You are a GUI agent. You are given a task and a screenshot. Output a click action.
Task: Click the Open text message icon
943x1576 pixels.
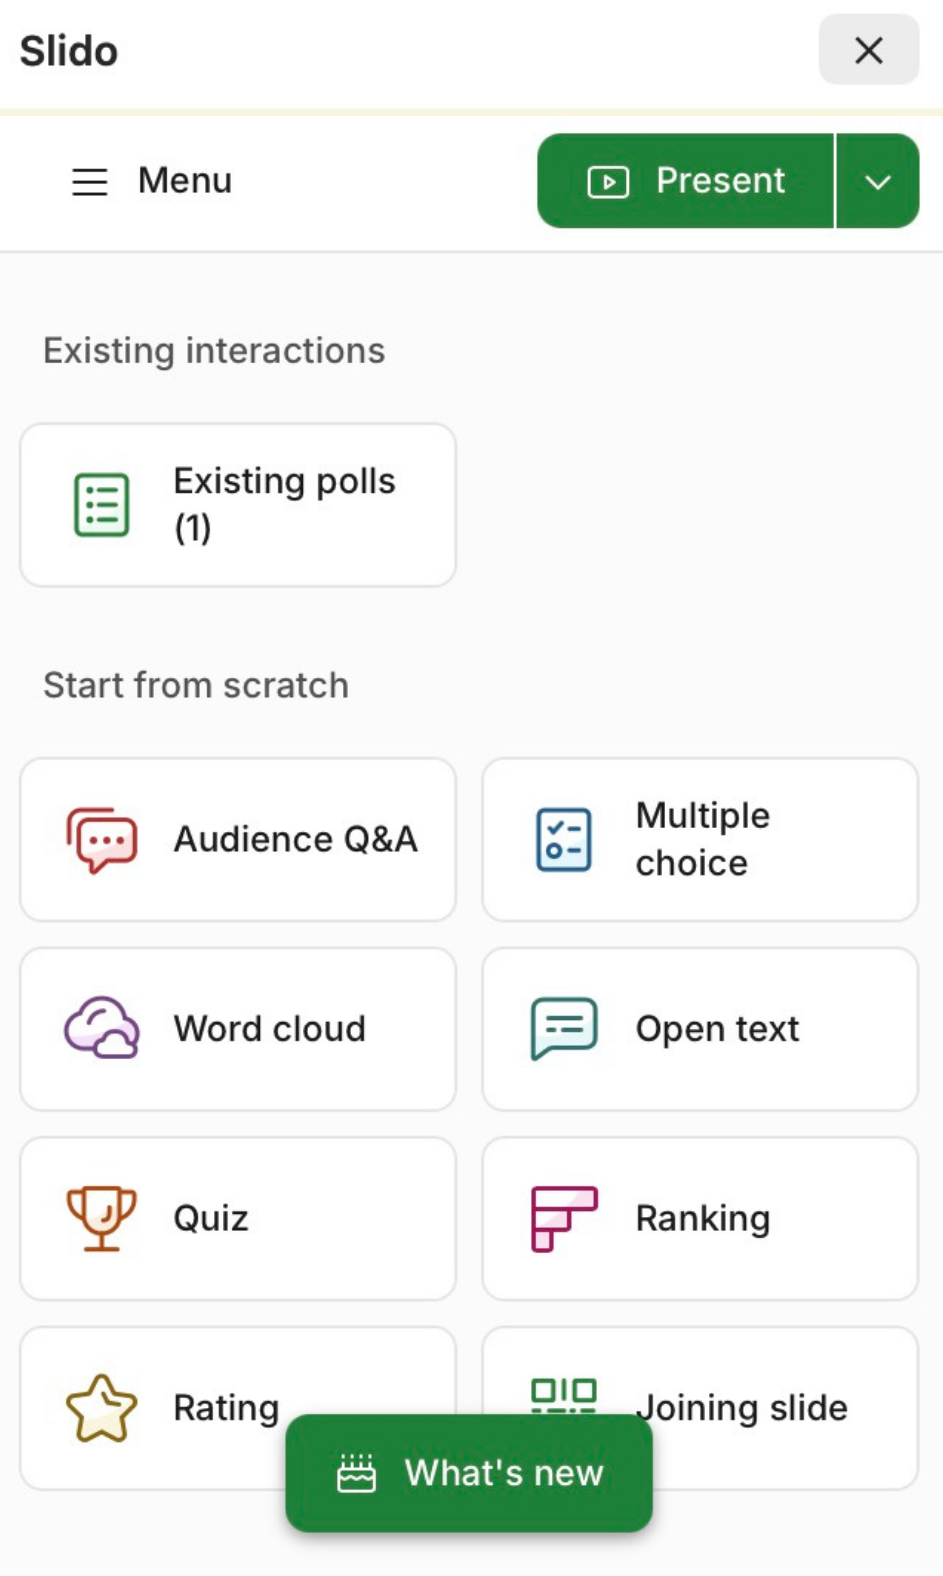click(564, 1028)
